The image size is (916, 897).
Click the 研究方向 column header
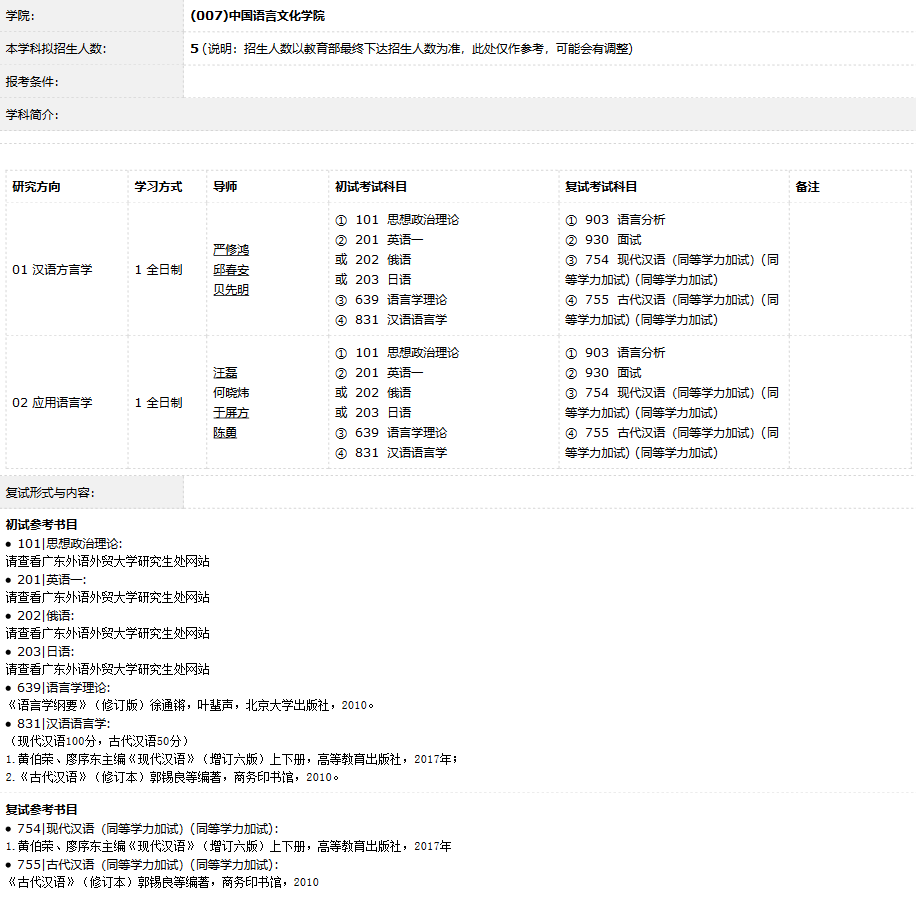coord(36,187)
